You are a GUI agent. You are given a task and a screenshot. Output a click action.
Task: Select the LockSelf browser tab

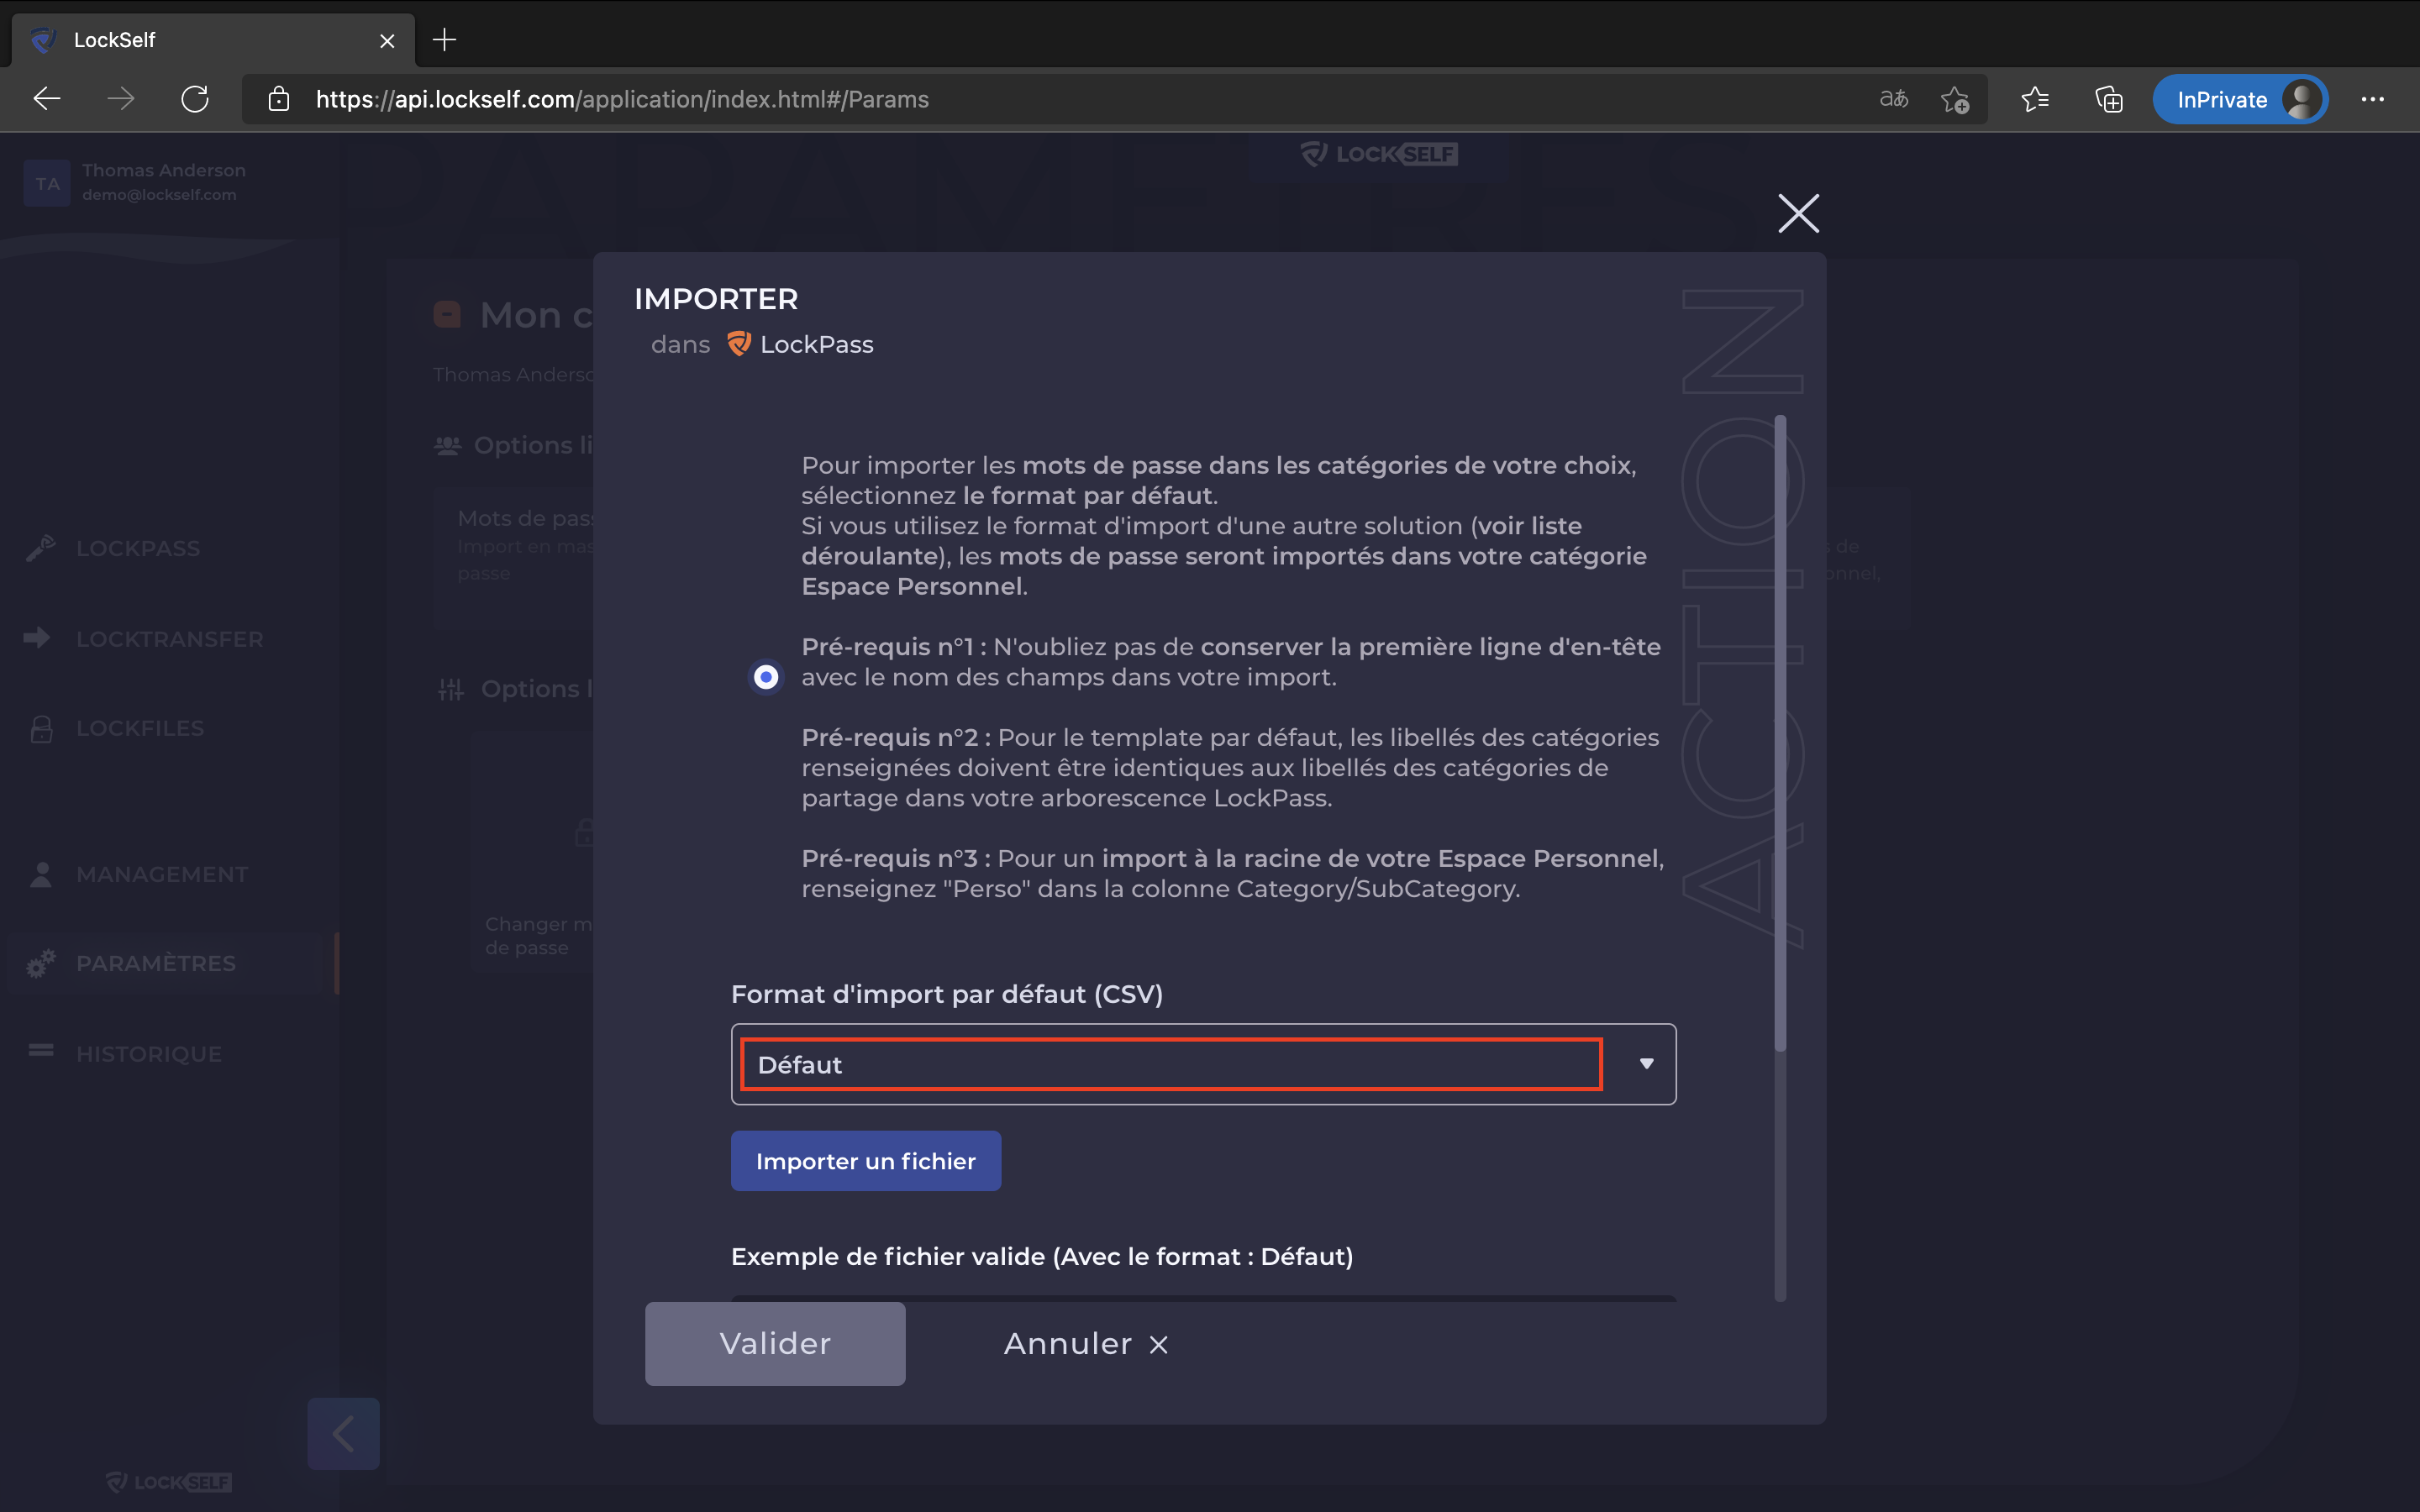pyautogui.click(x=213, y=40)
